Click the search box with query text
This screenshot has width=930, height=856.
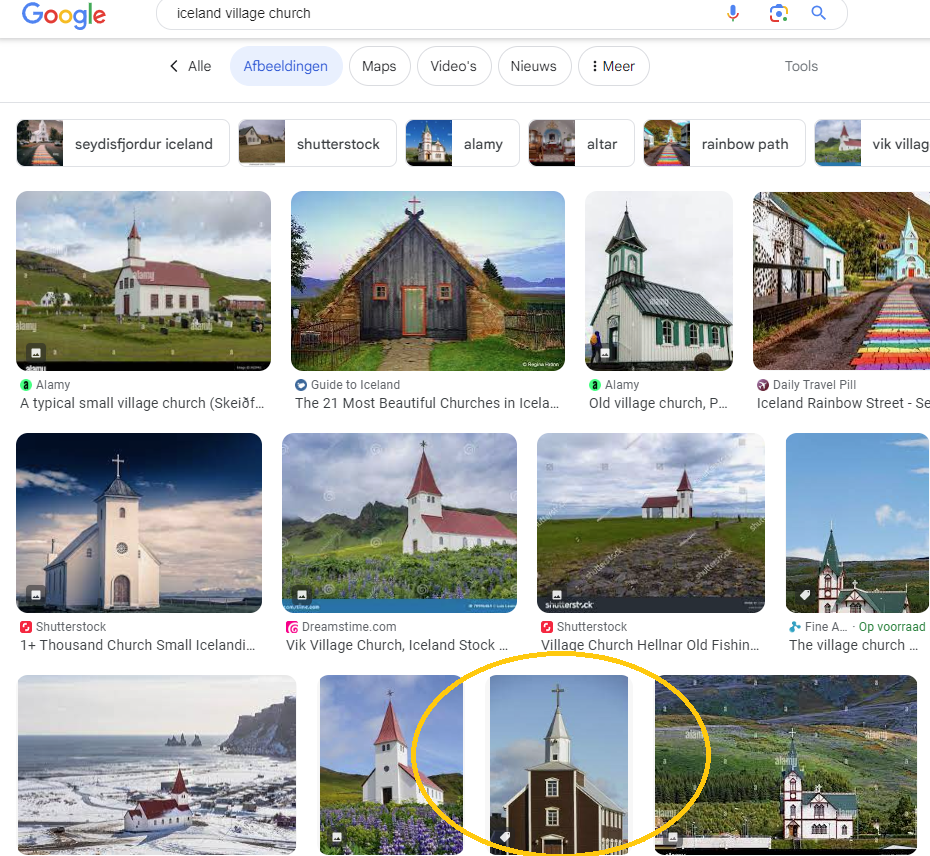point(440,14)
